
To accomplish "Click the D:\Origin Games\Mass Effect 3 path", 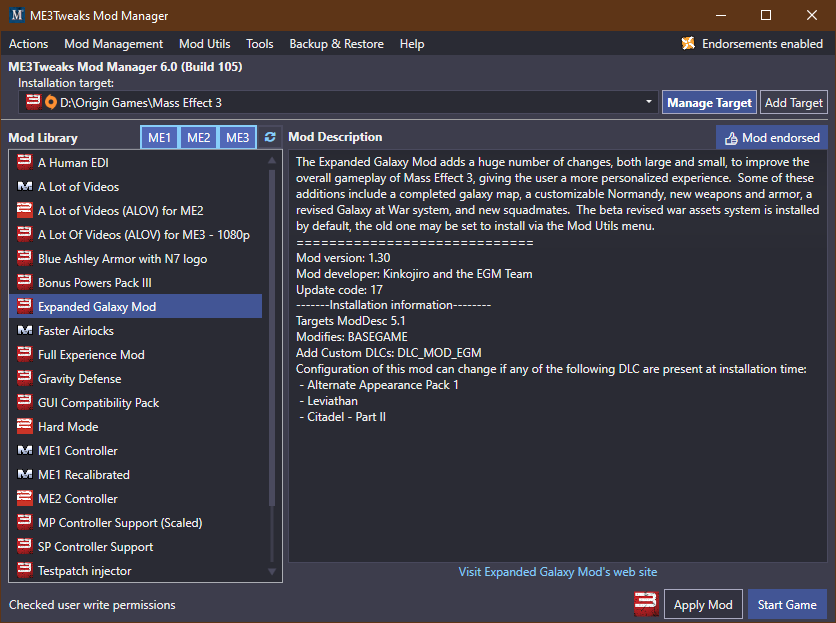I will (141, 102).
